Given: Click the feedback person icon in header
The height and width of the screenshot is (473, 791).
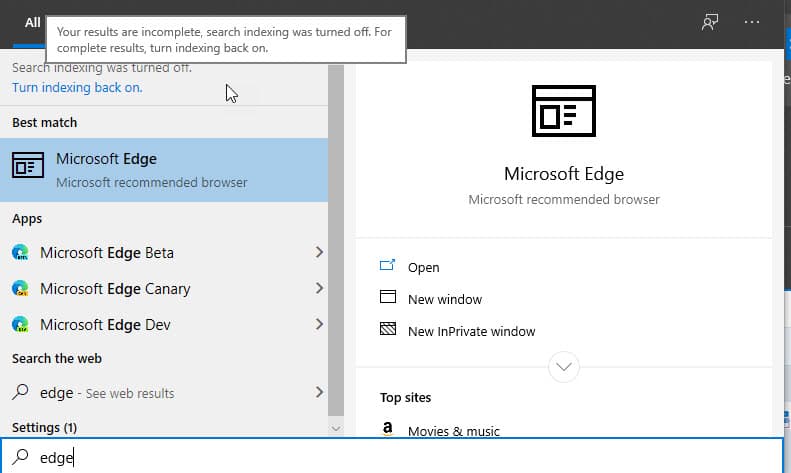Looking at the screenshot, I should 710,22.
